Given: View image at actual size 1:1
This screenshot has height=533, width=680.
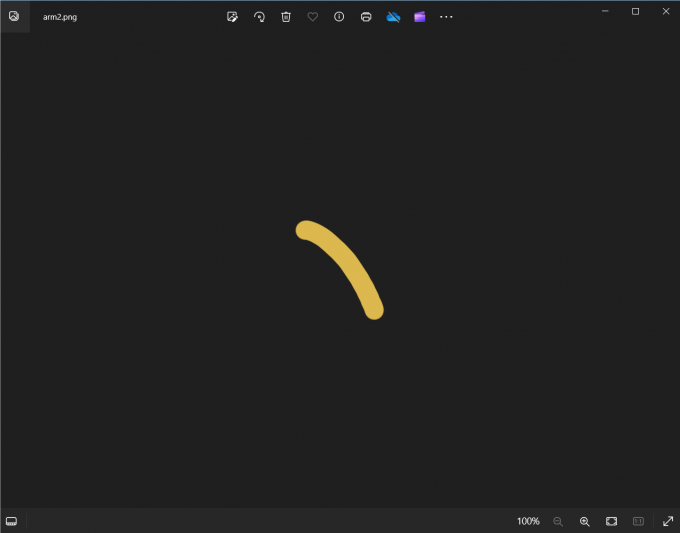Looking at the screenshot, I should 638,521.
